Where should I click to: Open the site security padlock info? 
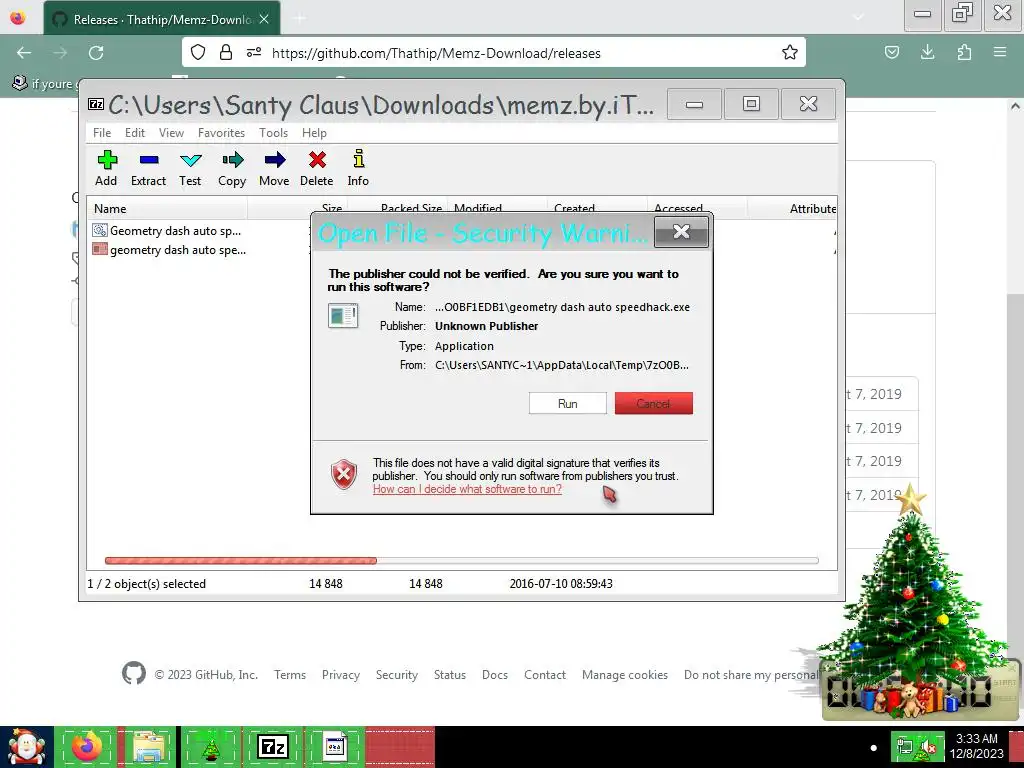pos(225,52)
